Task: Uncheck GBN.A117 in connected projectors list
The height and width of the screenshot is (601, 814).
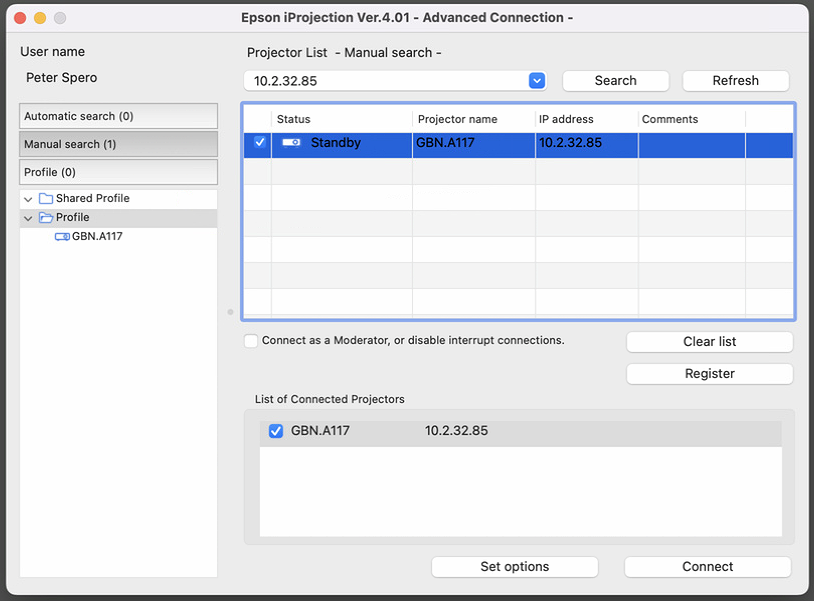Action: (x=276, y=431)
